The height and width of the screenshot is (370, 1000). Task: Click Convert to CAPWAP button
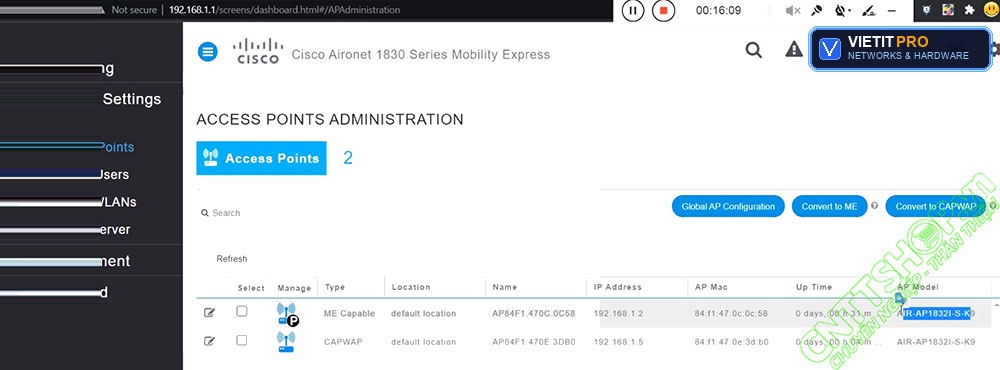click(936, 206)
